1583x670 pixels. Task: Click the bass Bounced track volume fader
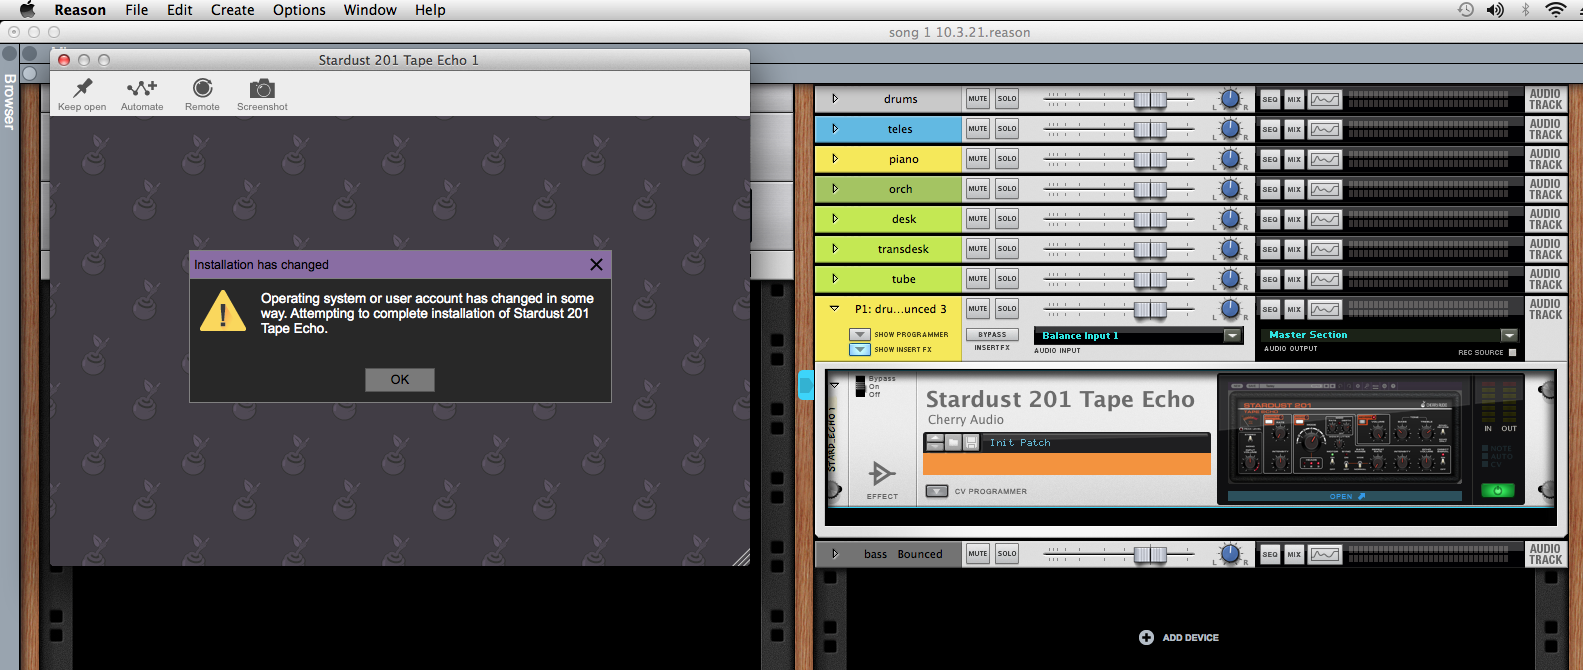click(1150, 554)
